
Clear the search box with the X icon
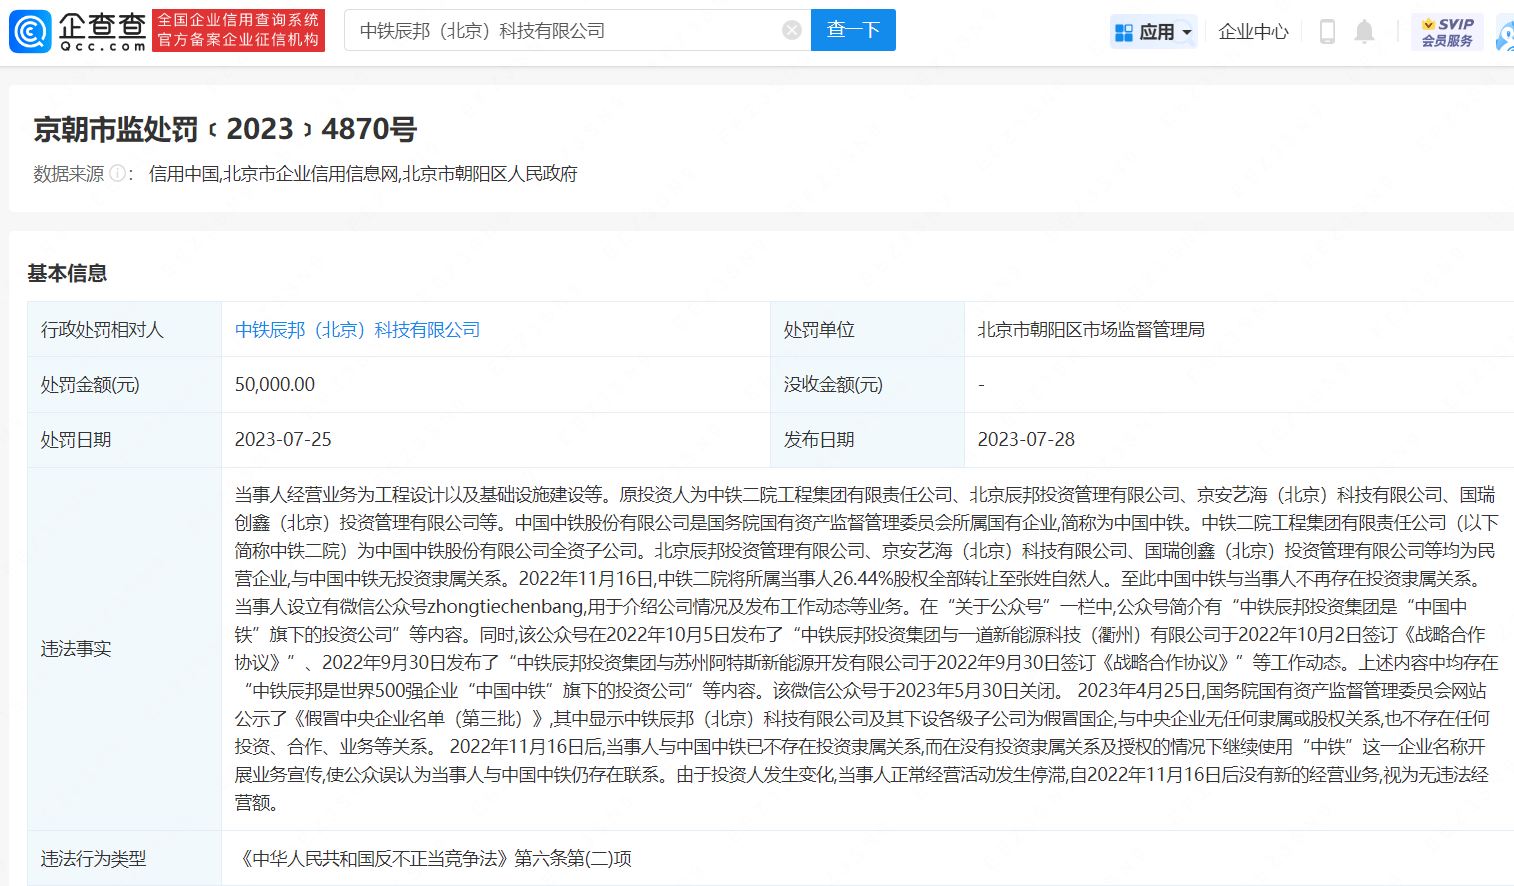792,30
